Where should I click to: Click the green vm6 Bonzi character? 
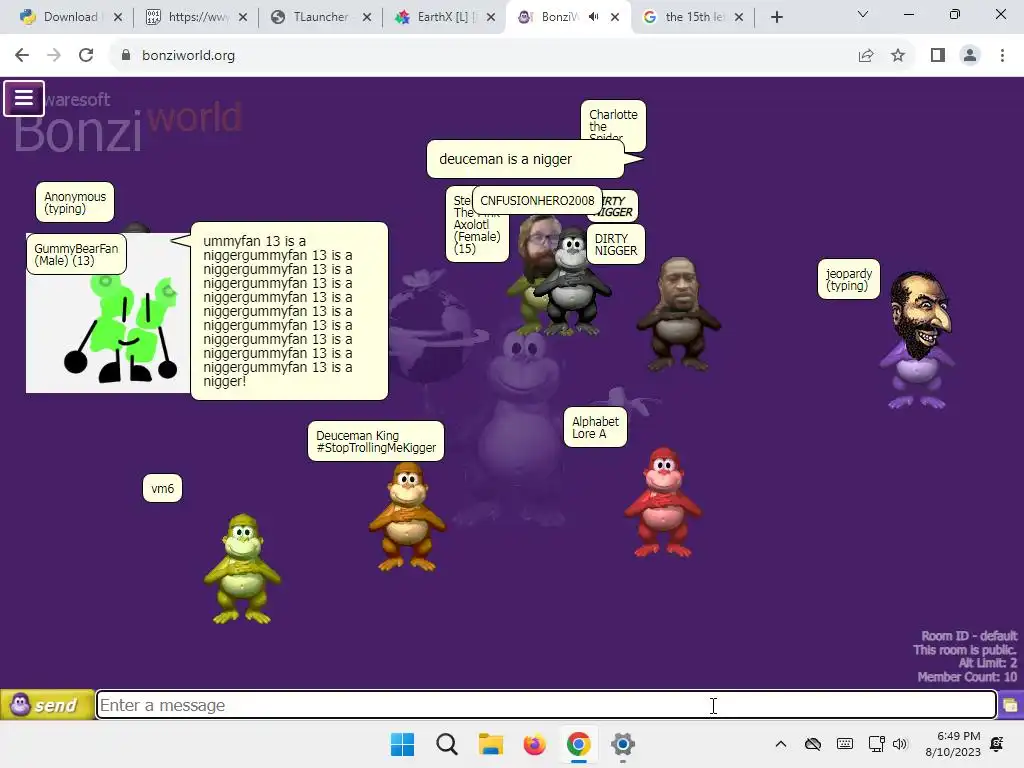242,569
